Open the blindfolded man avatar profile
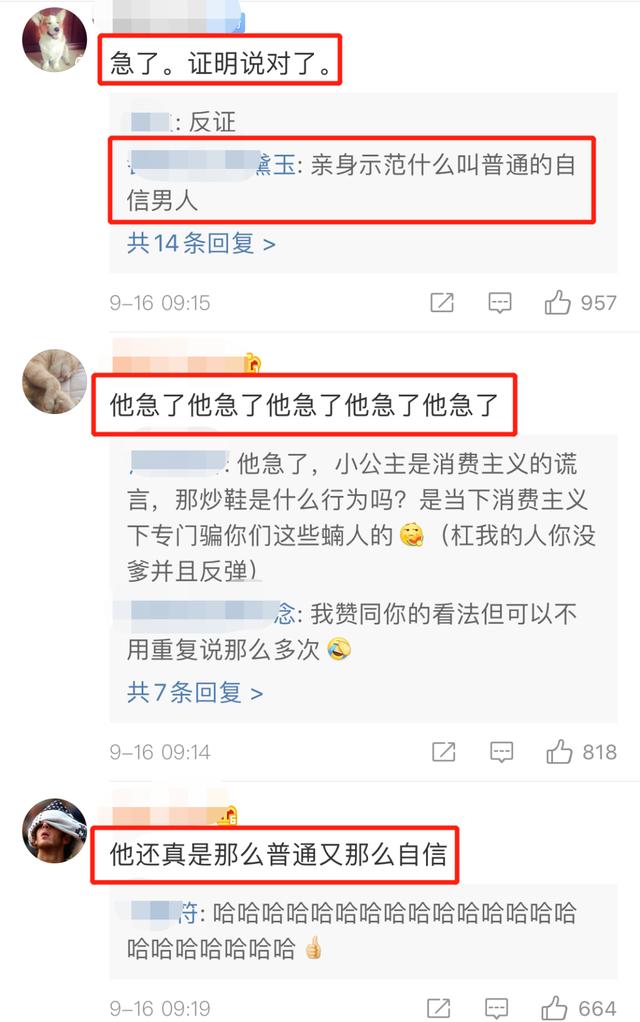The width and height of the screenshot is (640, 1022). [55, 830]
